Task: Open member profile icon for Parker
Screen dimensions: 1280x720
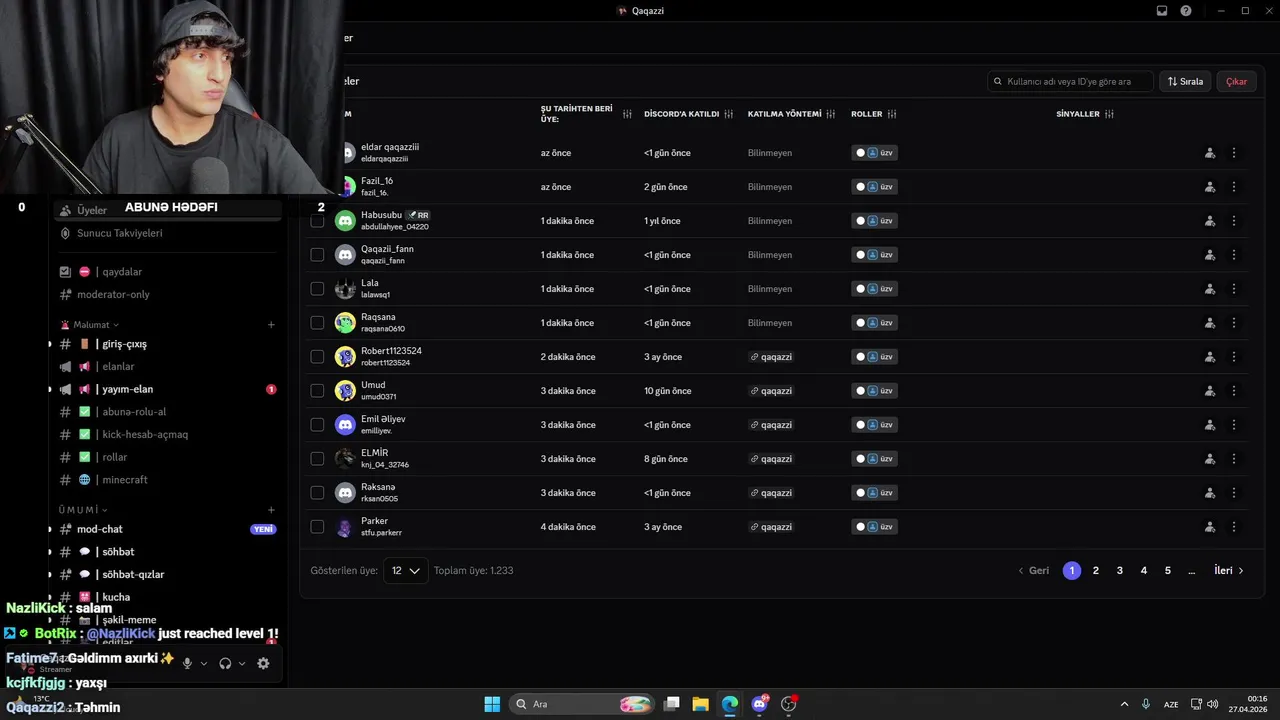Action: (1210, 527)
